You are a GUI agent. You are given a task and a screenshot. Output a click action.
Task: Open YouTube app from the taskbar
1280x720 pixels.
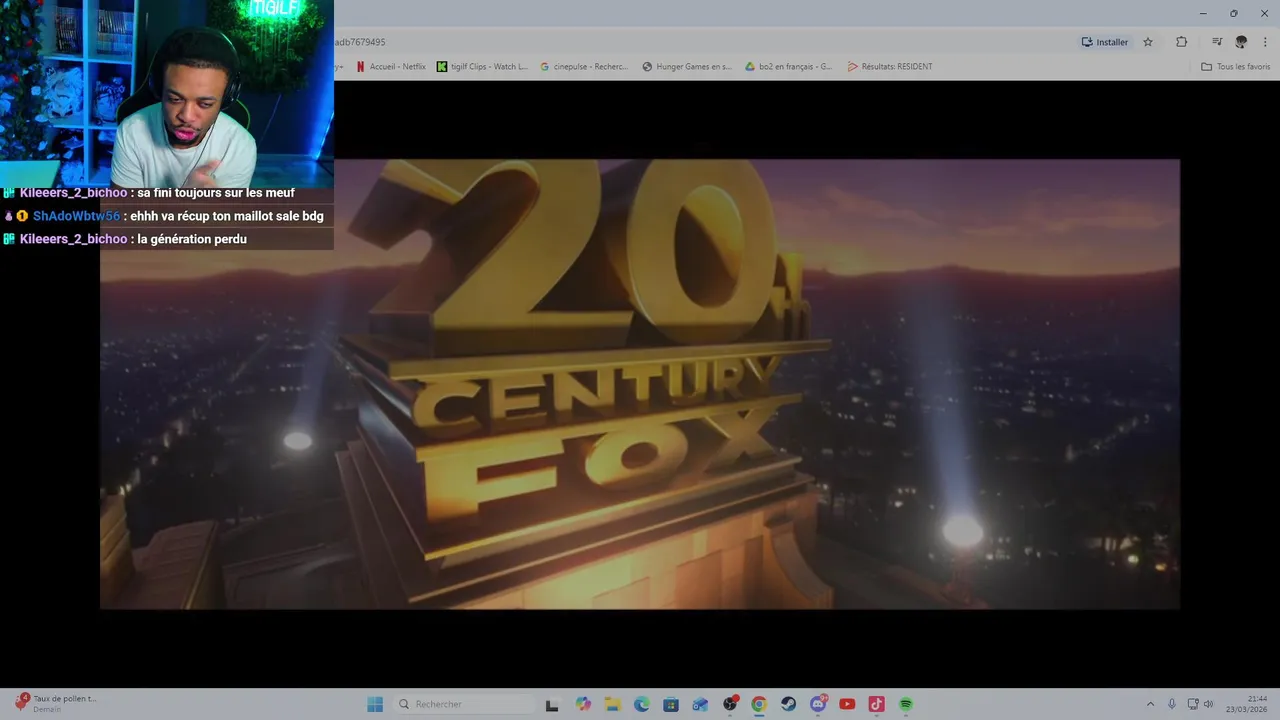click(847, 704)
